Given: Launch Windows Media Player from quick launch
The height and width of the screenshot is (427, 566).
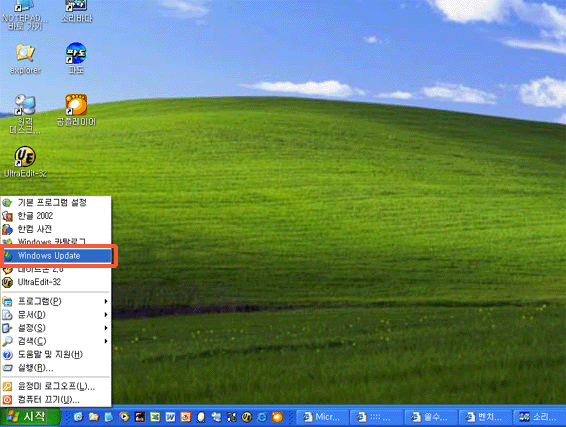Looking at the screenshot, I should 124,417.
